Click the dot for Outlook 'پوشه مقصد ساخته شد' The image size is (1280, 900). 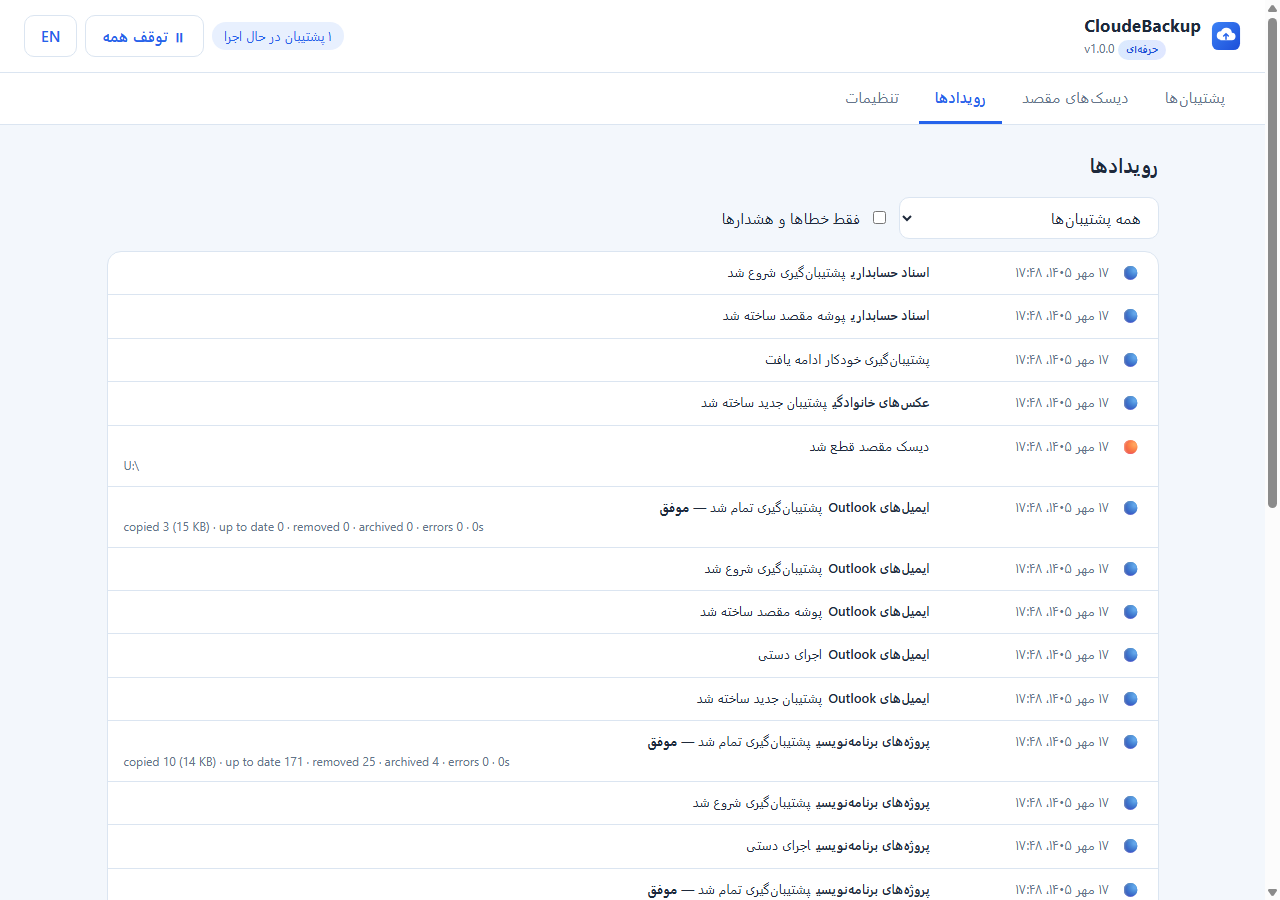point(1131,612)
